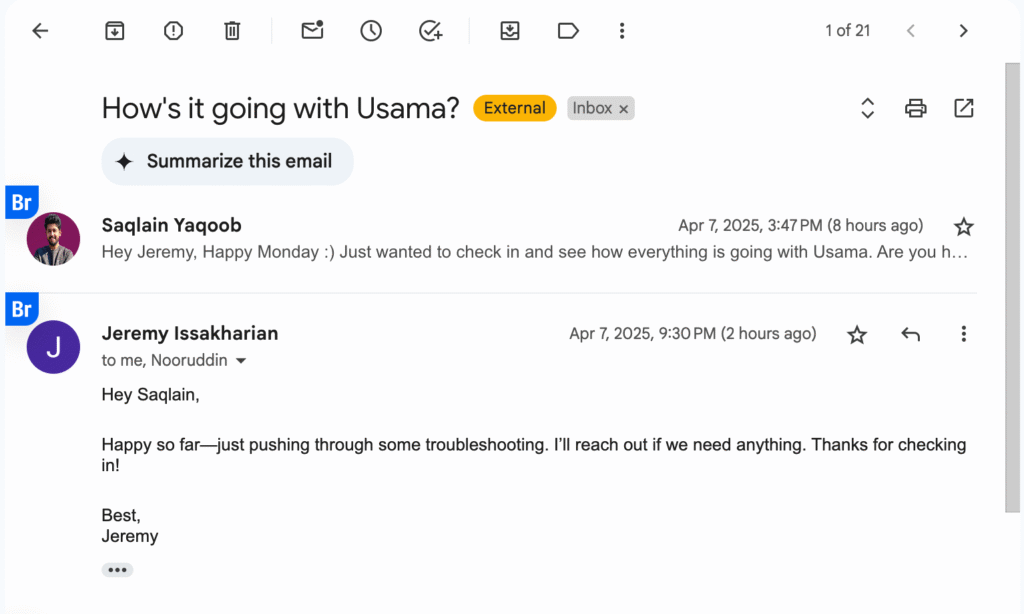
Task: Add this email to Tasks
Action: (x=430, y=31)
